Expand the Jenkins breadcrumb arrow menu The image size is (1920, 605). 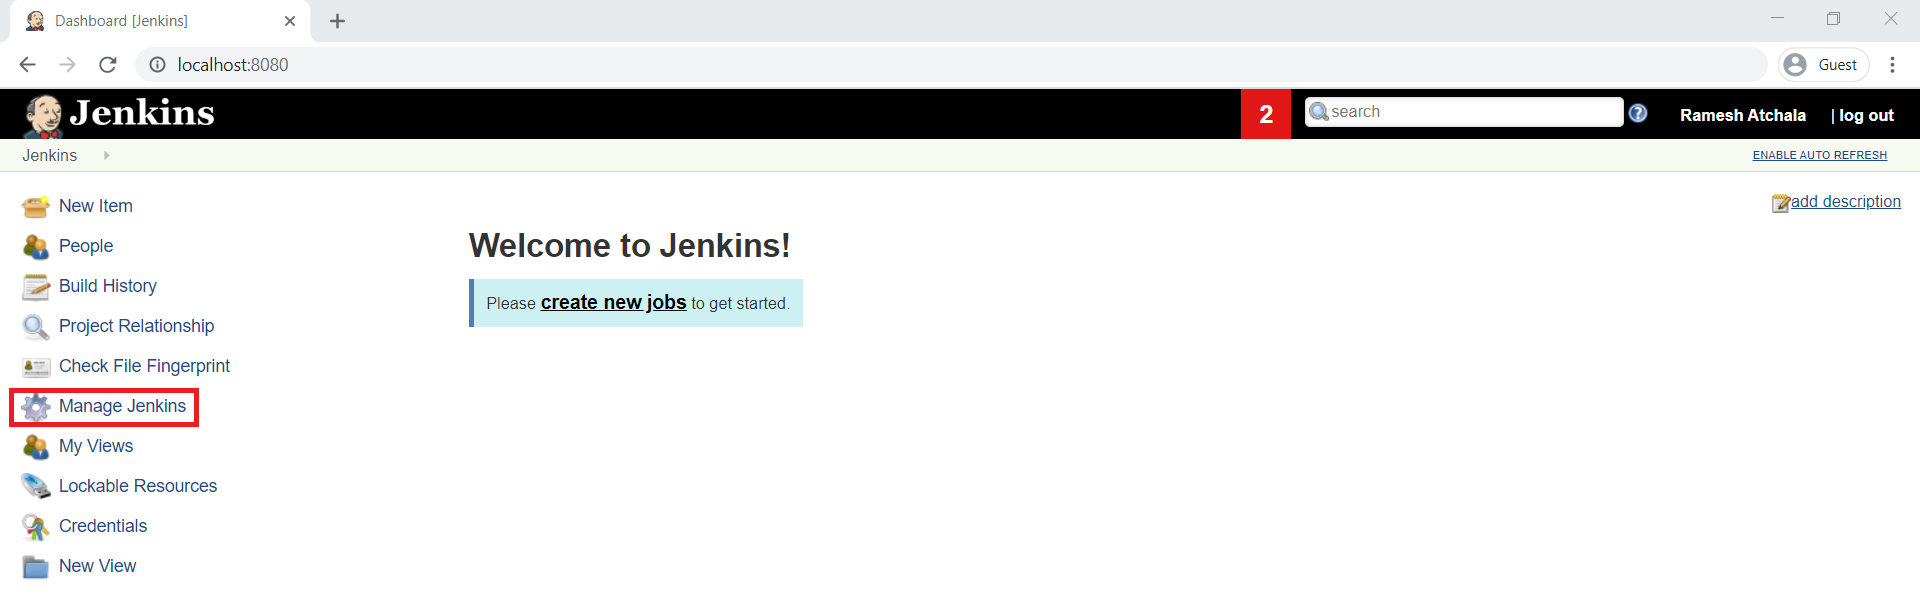point(106,155)
